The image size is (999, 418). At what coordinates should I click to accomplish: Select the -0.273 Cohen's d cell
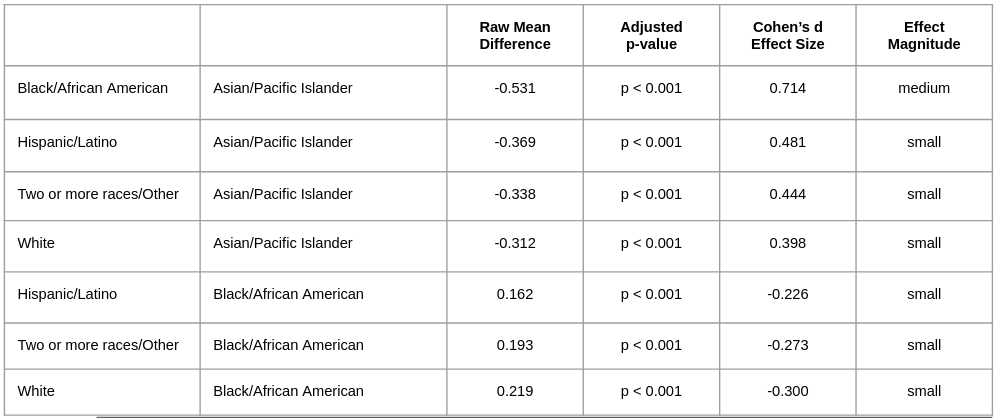click(787, 345)
